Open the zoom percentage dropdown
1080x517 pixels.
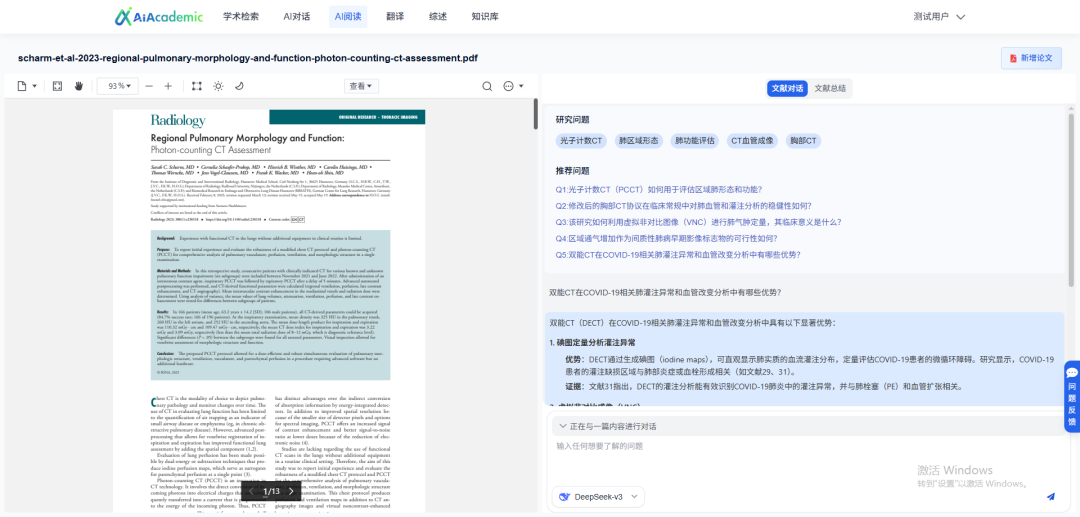(118, 86)
